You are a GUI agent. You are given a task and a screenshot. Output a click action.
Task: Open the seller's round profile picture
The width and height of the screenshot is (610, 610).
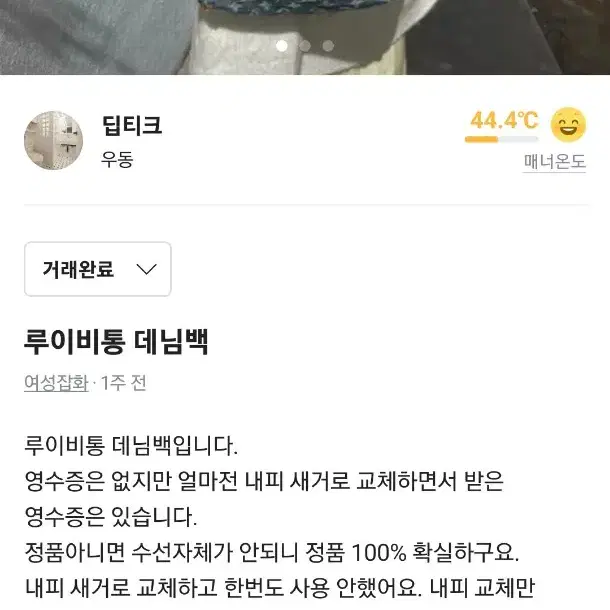[x=53, y=140]
